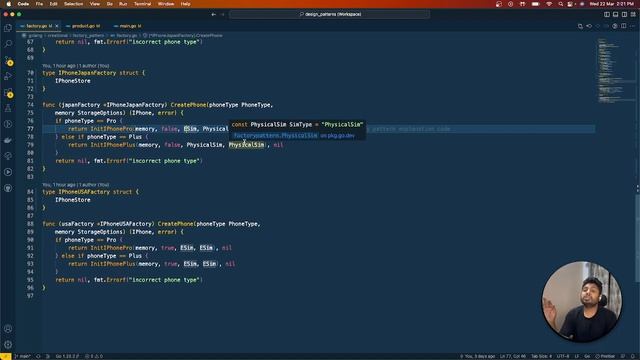Toggle the secondary side bar layout icon
Screen dimensions: 640x360
624,14
